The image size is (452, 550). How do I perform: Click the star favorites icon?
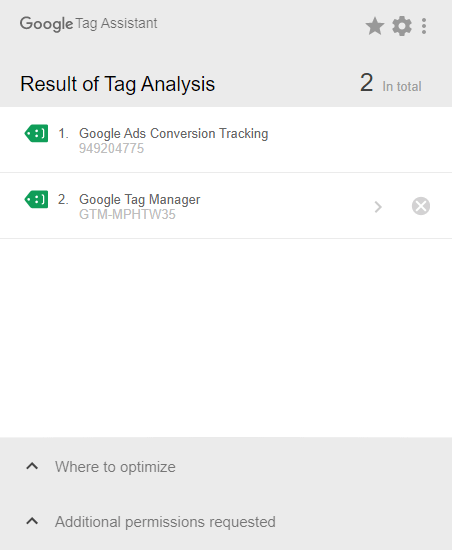tap(375, 26)
